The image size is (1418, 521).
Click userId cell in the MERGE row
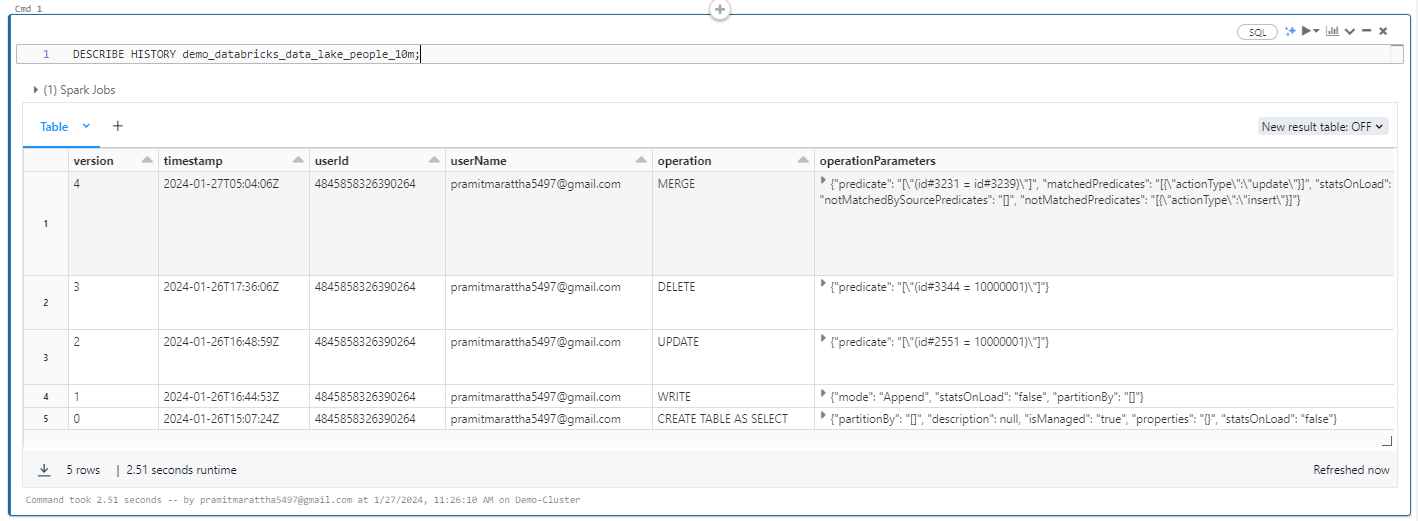coord(376,224)
